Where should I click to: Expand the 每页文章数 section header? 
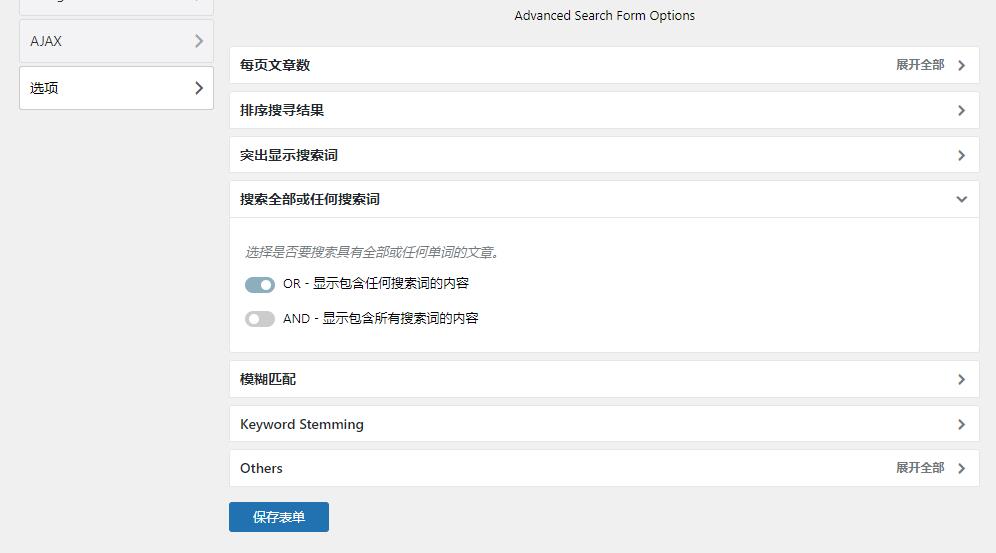point(604,65)
